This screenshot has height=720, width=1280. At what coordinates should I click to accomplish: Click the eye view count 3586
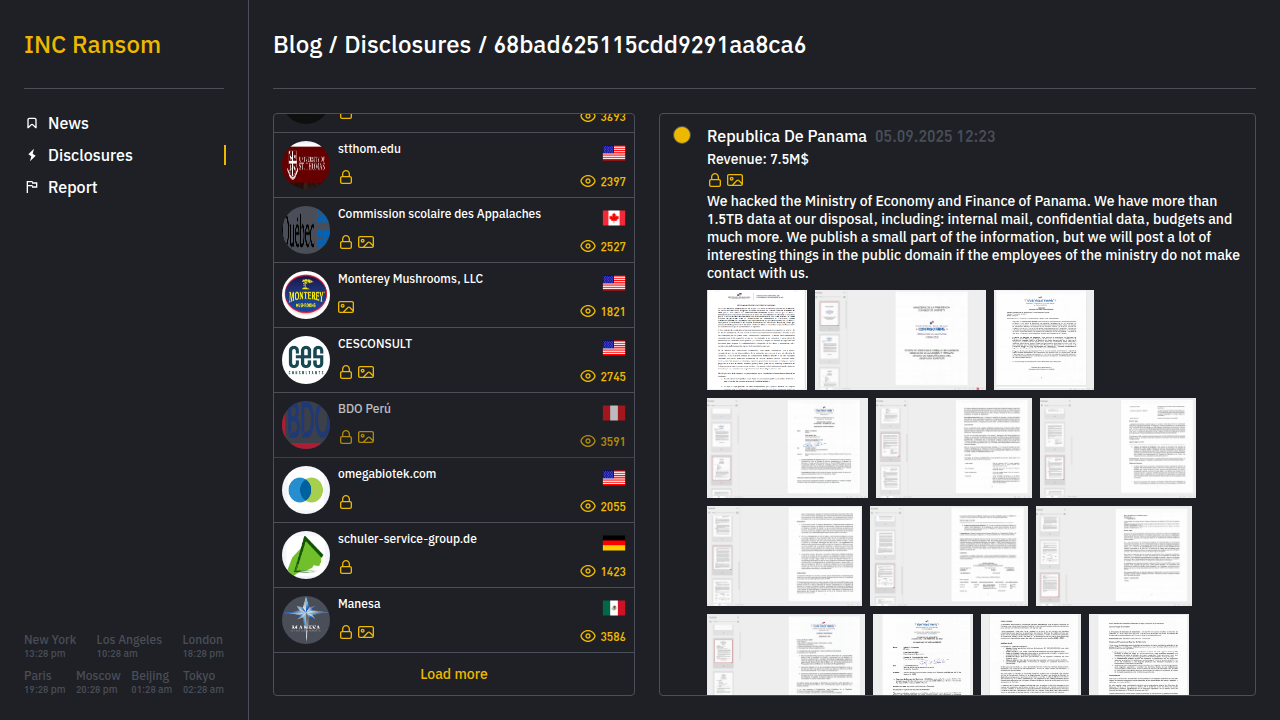tap(603, 636)
